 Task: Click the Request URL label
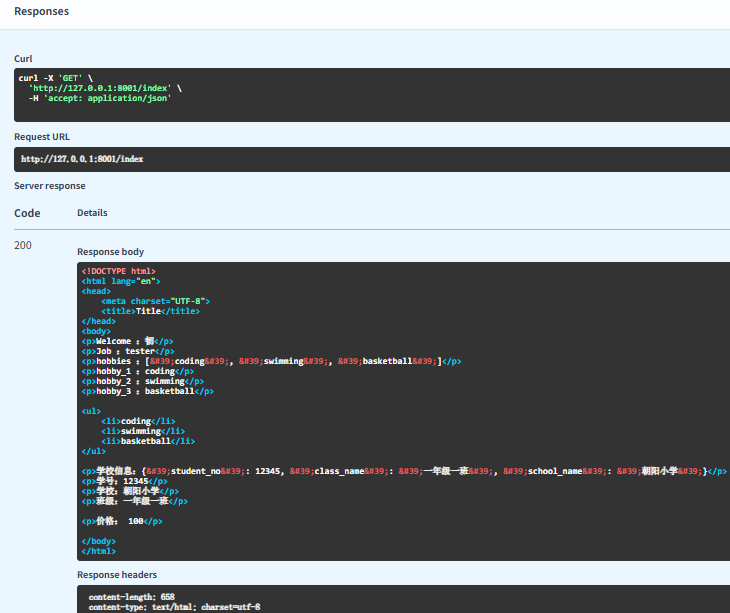pos(42,137)
